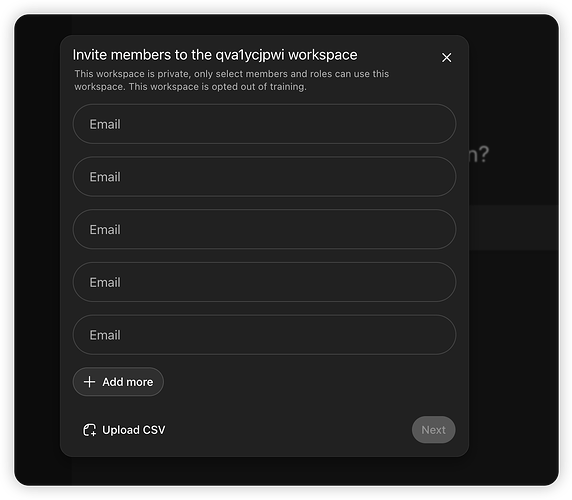The width and height of the screenshot is (572, 500).
Task: Click the Next button
Action: click(433, 430)
